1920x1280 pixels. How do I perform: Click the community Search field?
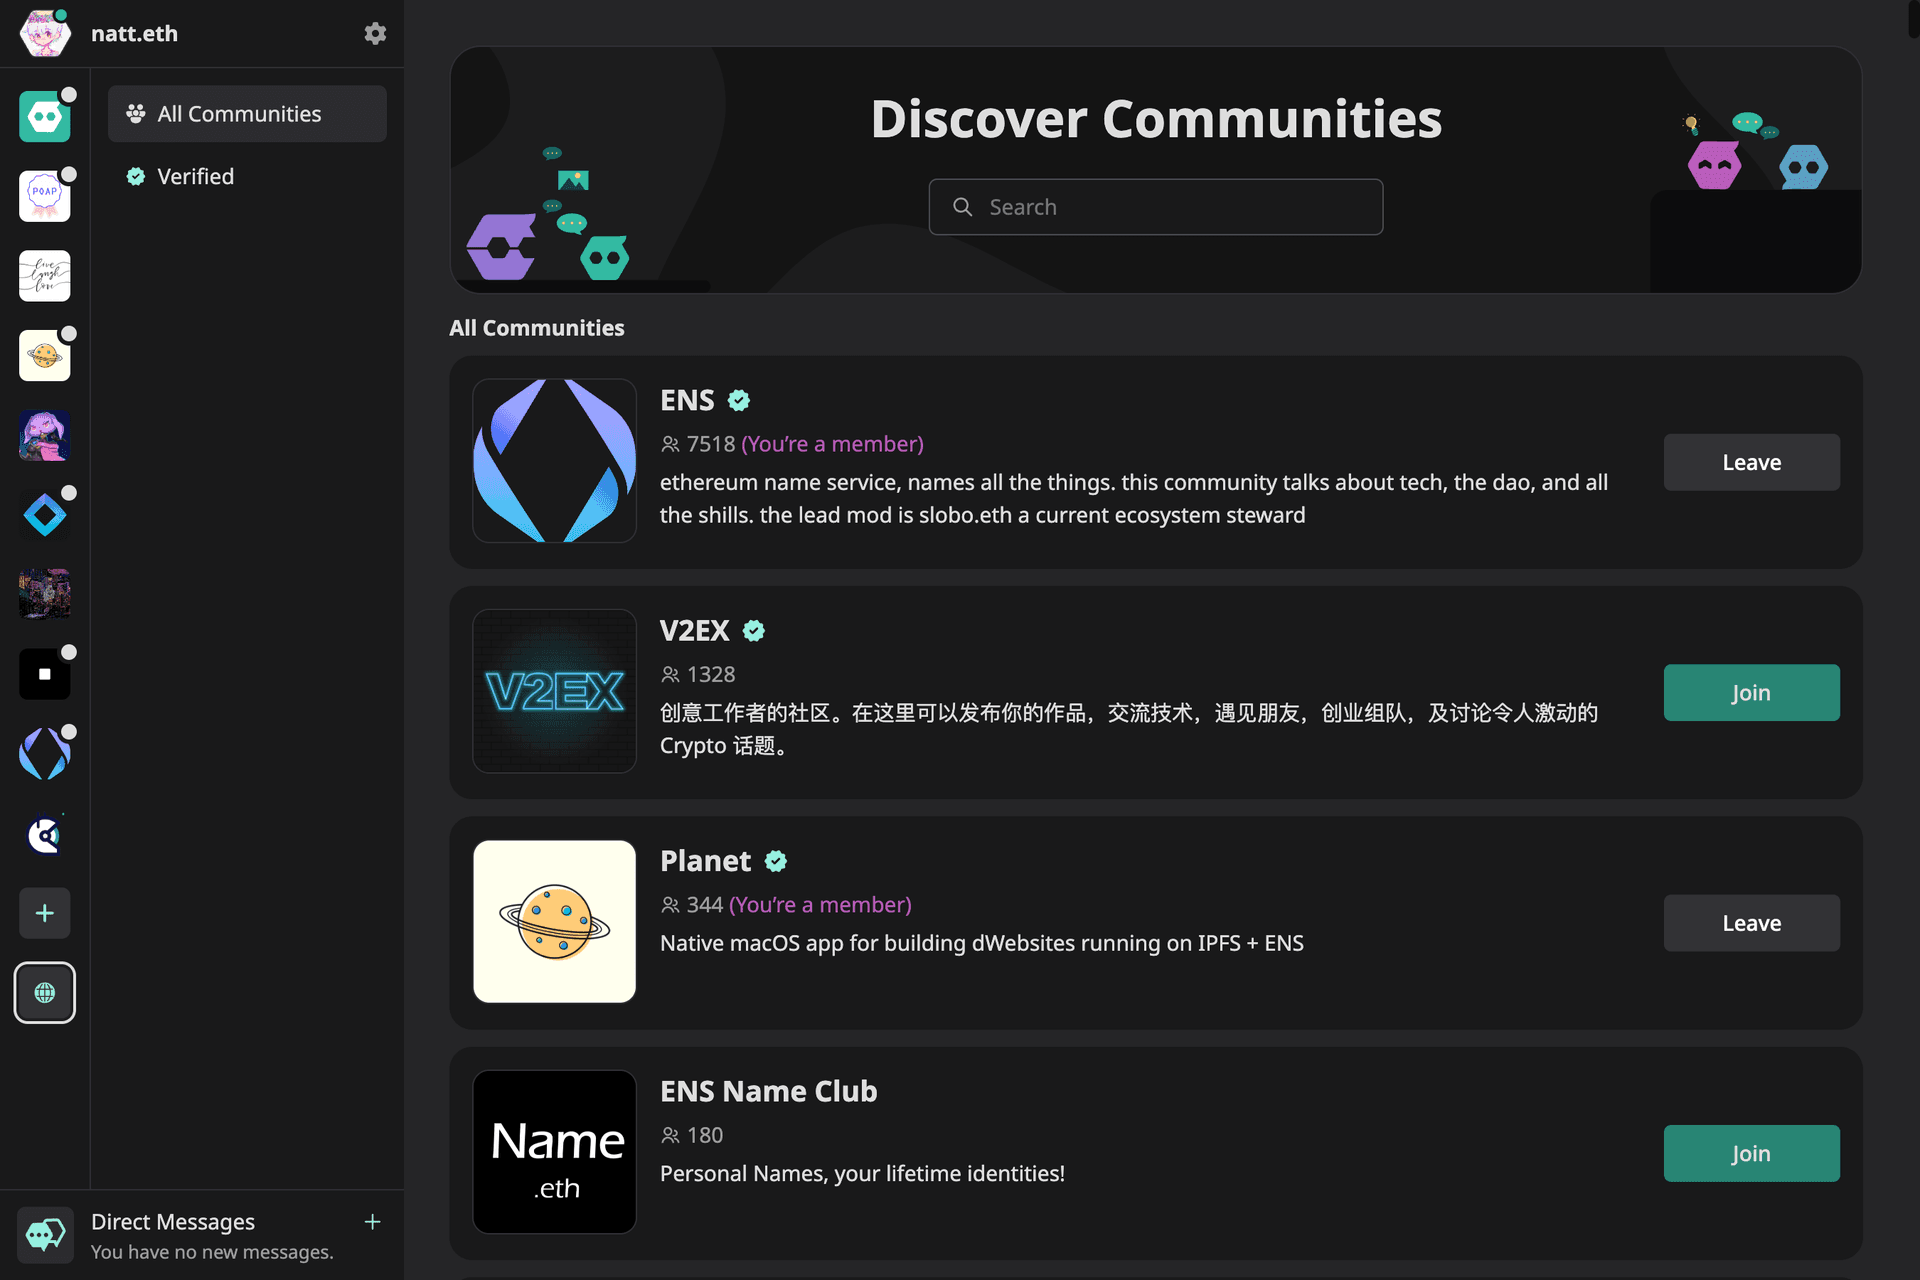[1155, 207]
